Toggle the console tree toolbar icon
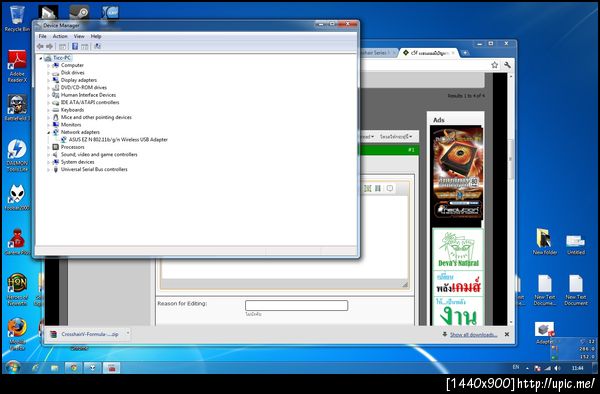Viewport: 600px width, 394px height. tap(62, 46)
